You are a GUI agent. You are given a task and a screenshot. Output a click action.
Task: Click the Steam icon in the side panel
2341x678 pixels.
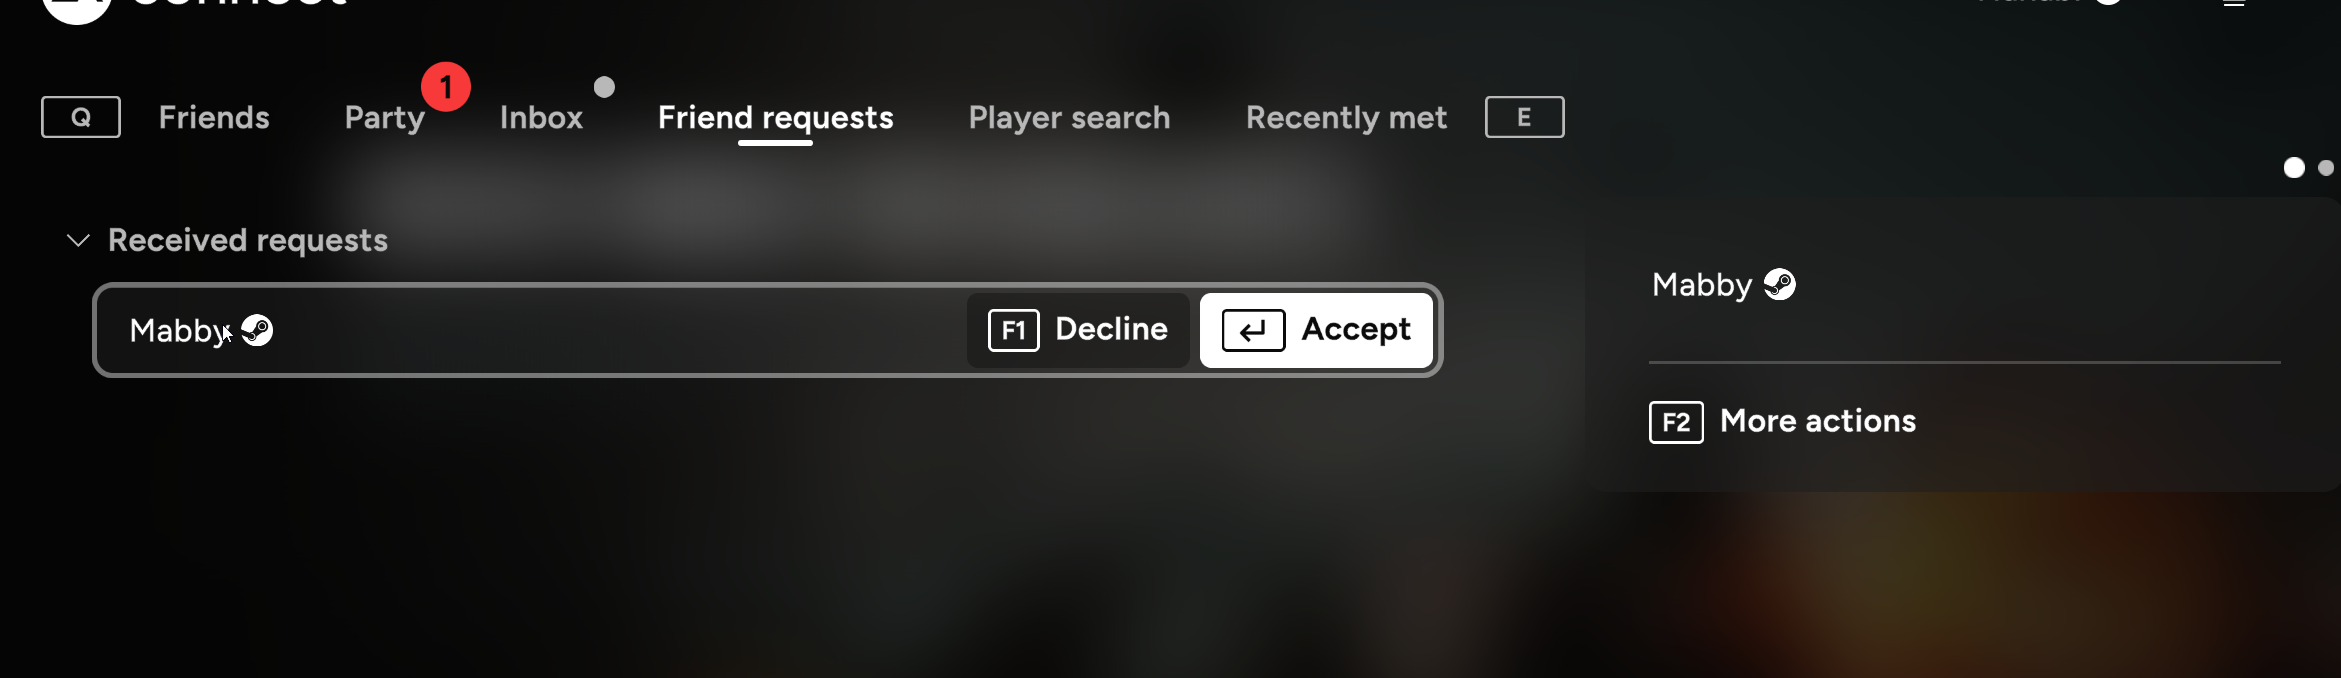[1780, 285]
